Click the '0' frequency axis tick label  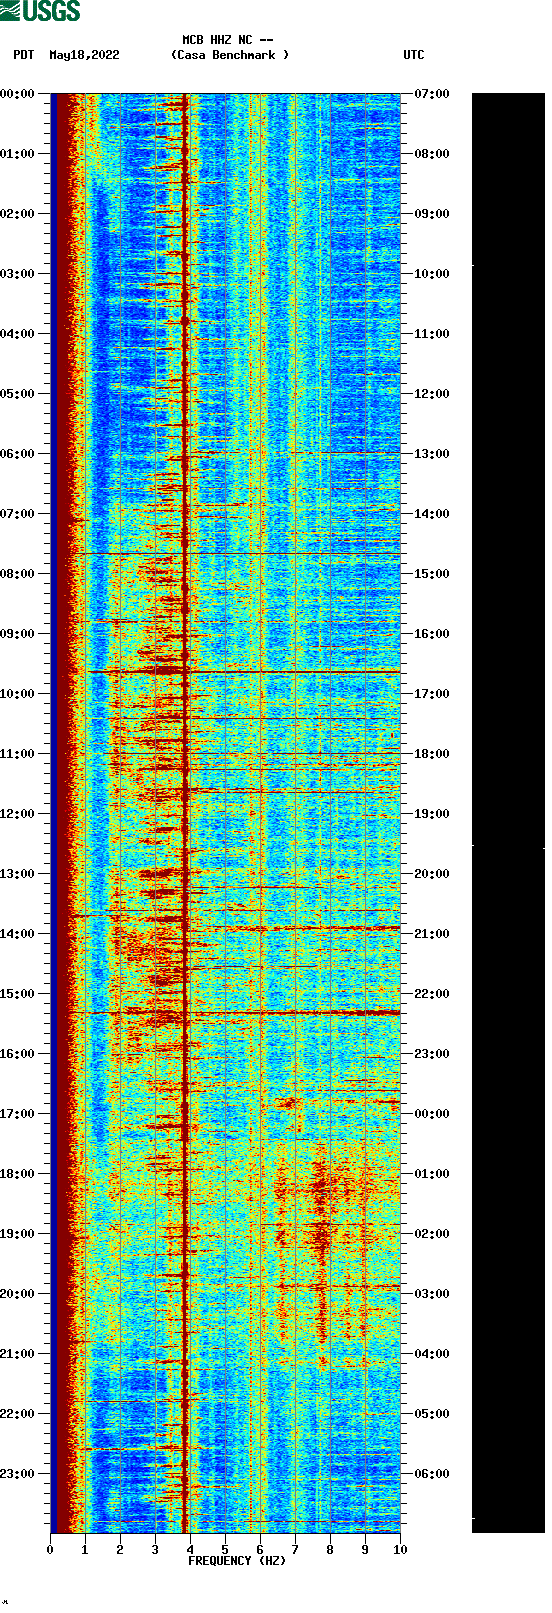(x=50, y=1550)
